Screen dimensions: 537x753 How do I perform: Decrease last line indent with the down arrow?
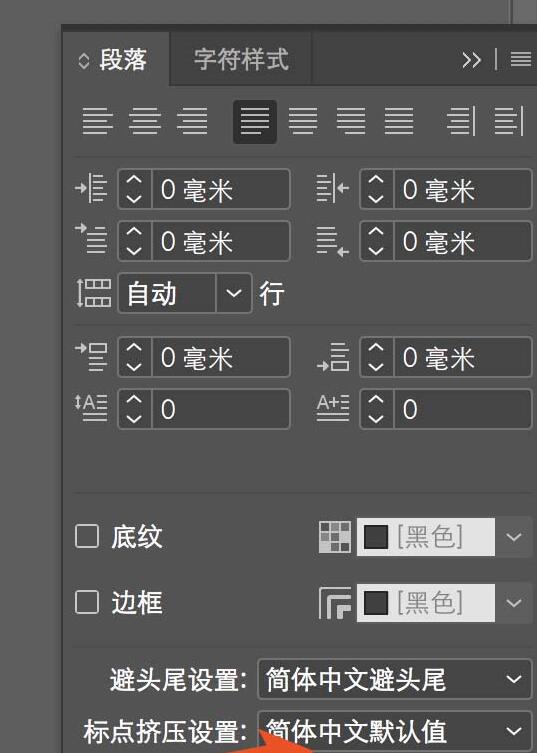coord(376,251)
